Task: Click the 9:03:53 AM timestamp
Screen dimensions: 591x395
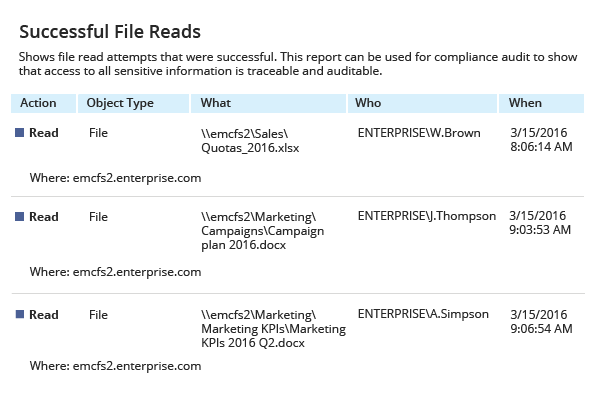Action: (x=540, y=230)
